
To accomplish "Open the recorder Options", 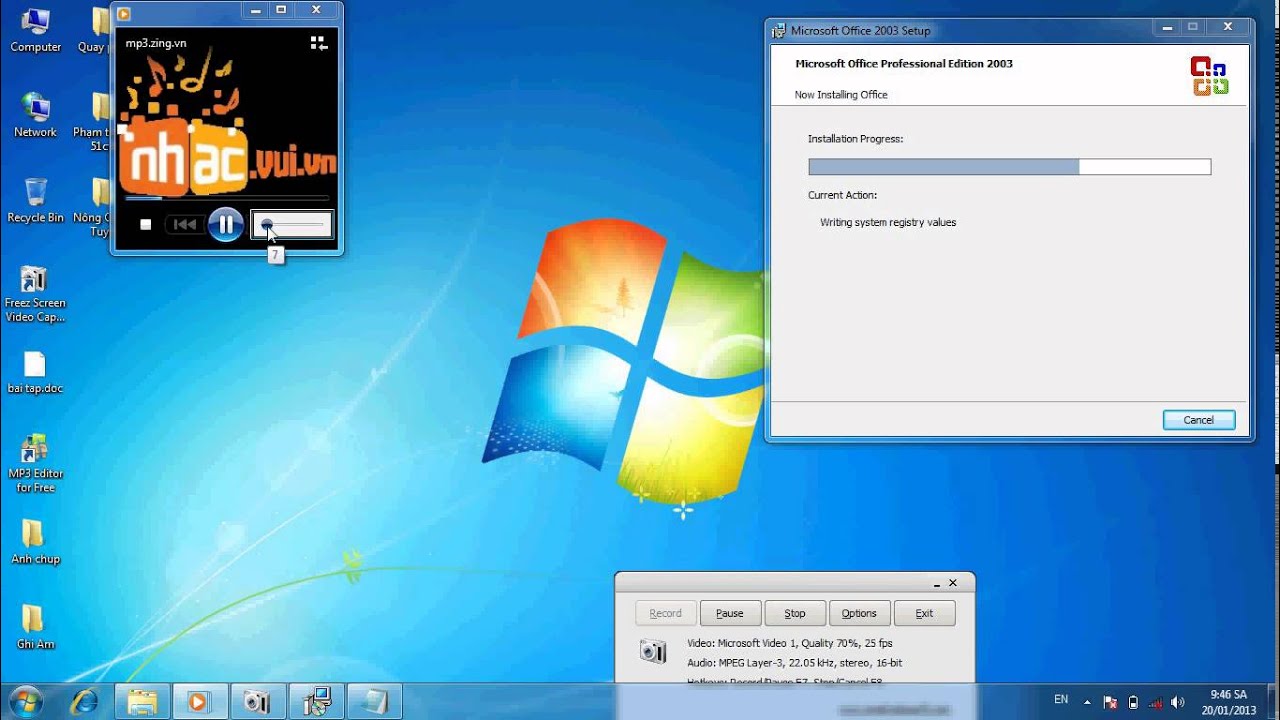I will 859,613.
